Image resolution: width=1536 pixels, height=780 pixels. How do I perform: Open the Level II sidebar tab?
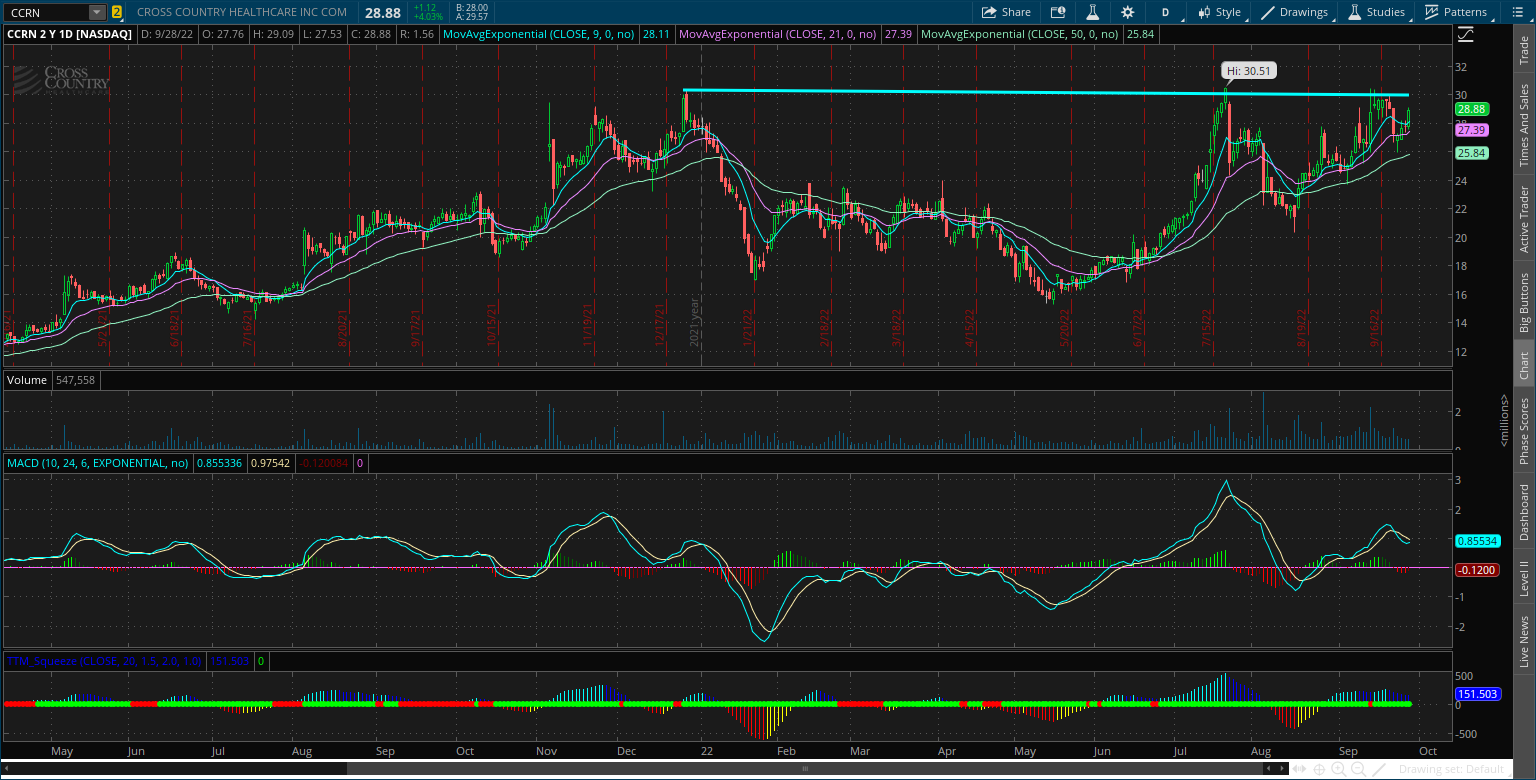click(1524, 579)
